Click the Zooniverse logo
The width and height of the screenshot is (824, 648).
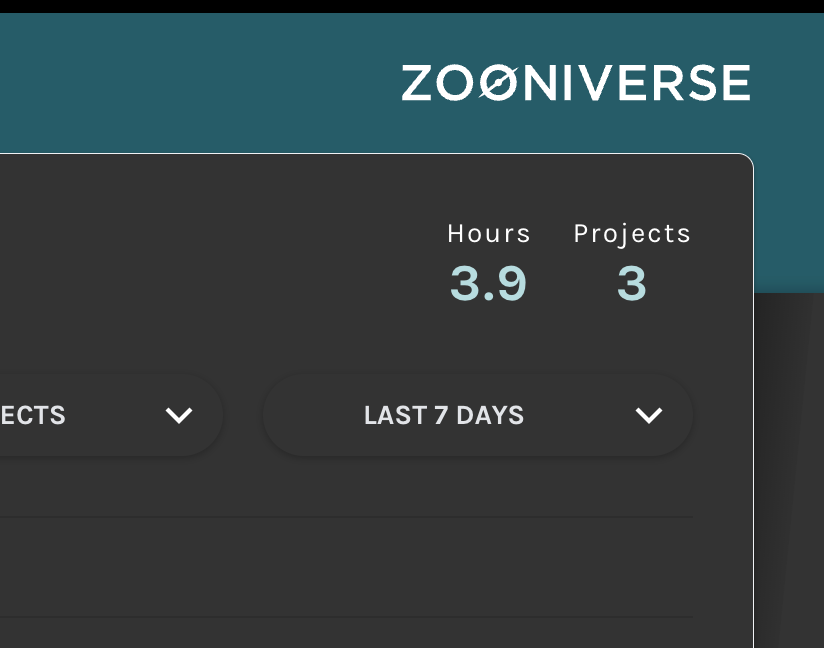click(x=575, y=83)
